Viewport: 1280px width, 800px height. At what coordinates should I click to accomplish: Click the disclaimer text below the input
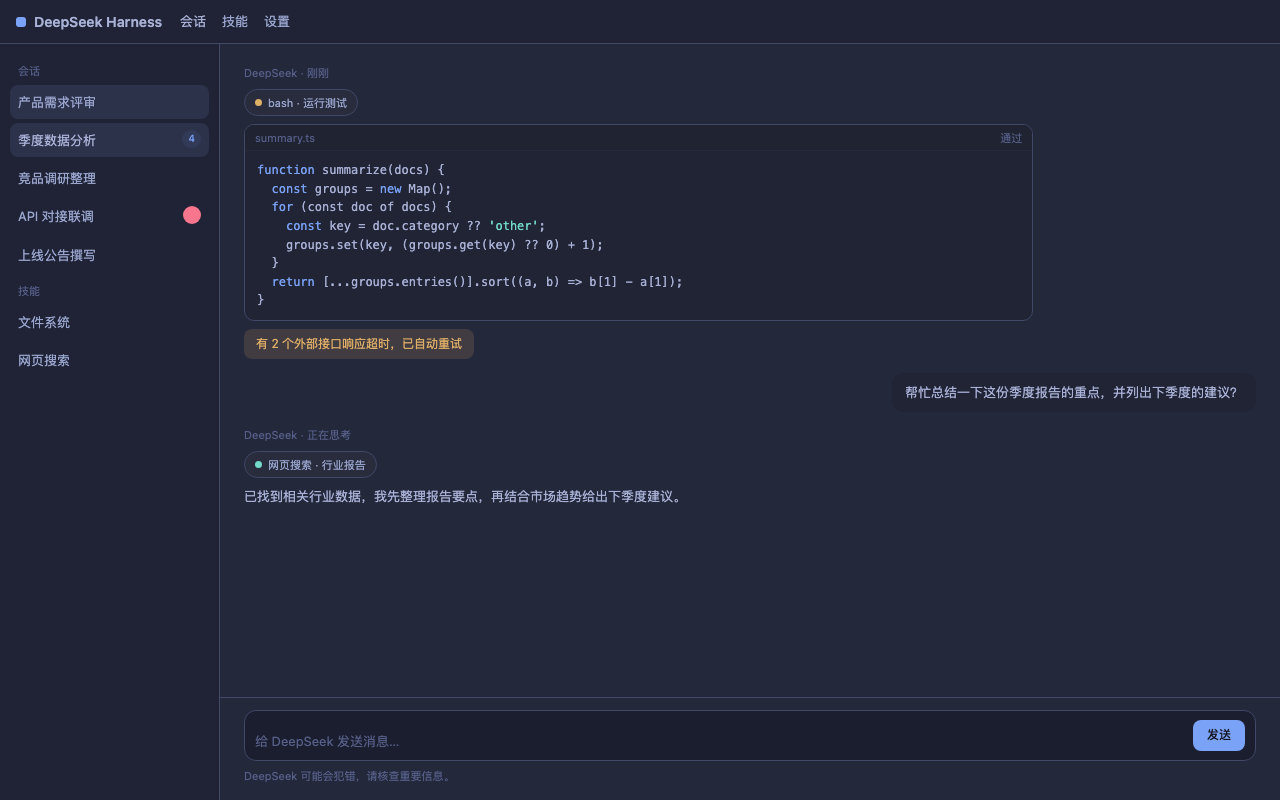coord(349,776)
